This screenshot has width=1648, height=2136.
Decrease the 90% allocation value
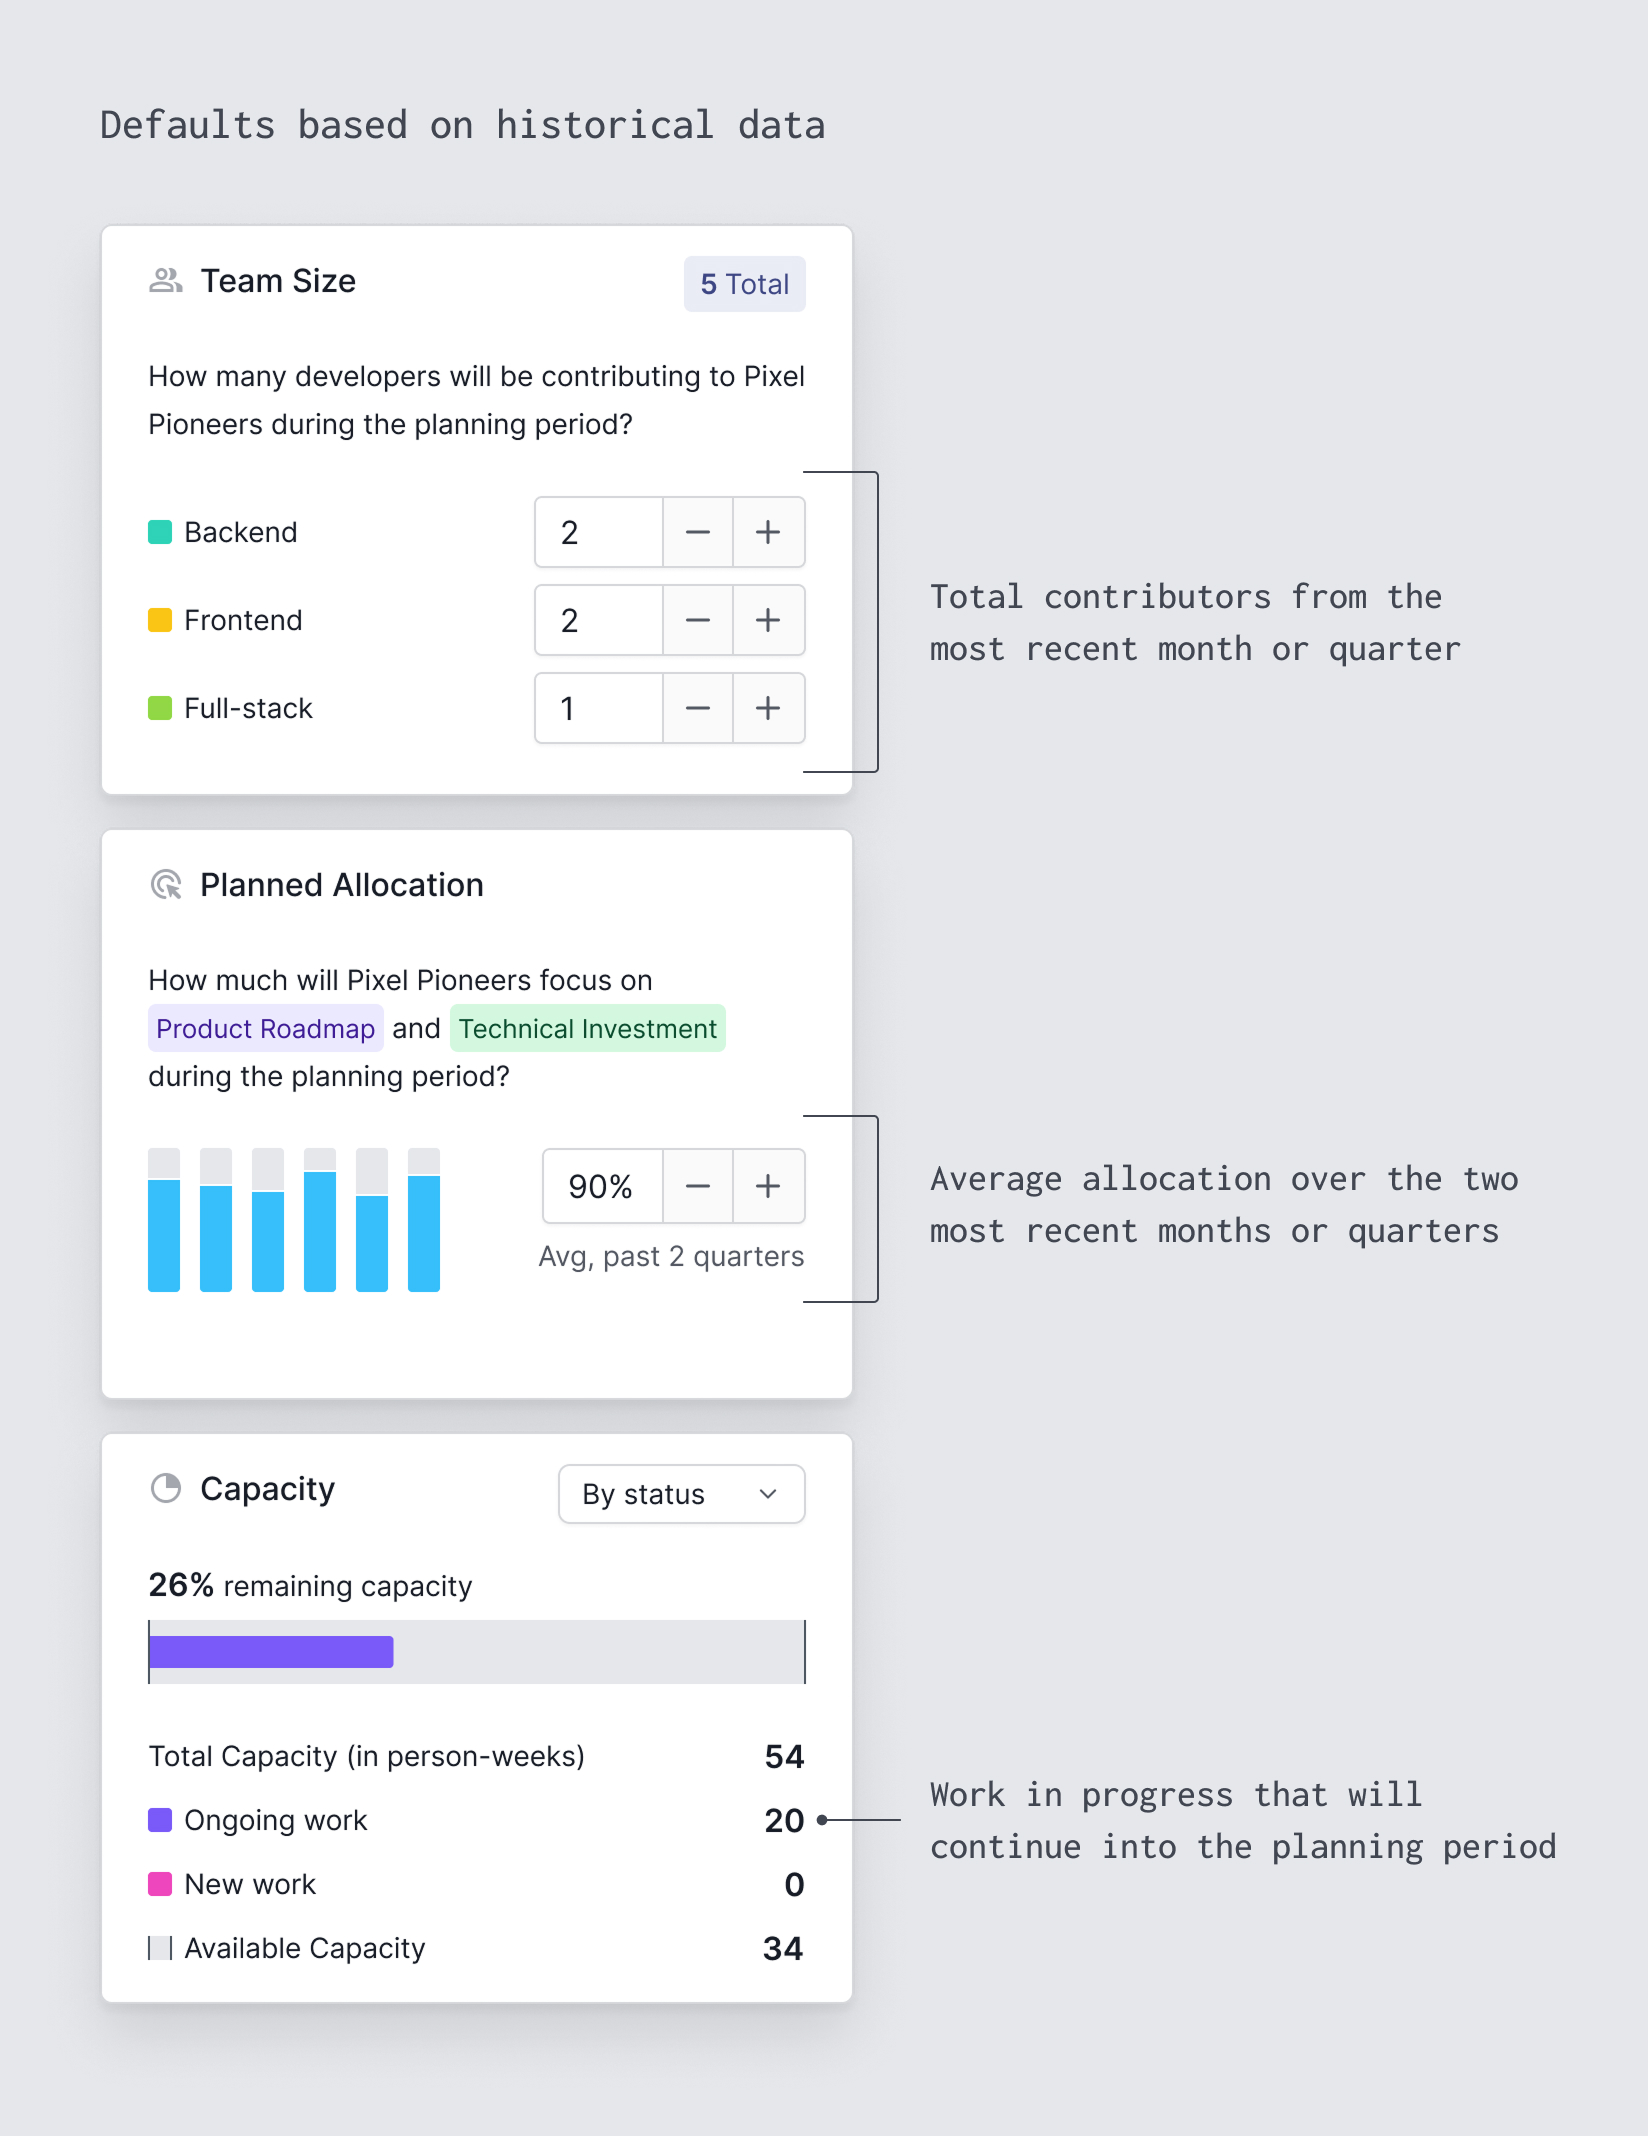click(697, 1186)
